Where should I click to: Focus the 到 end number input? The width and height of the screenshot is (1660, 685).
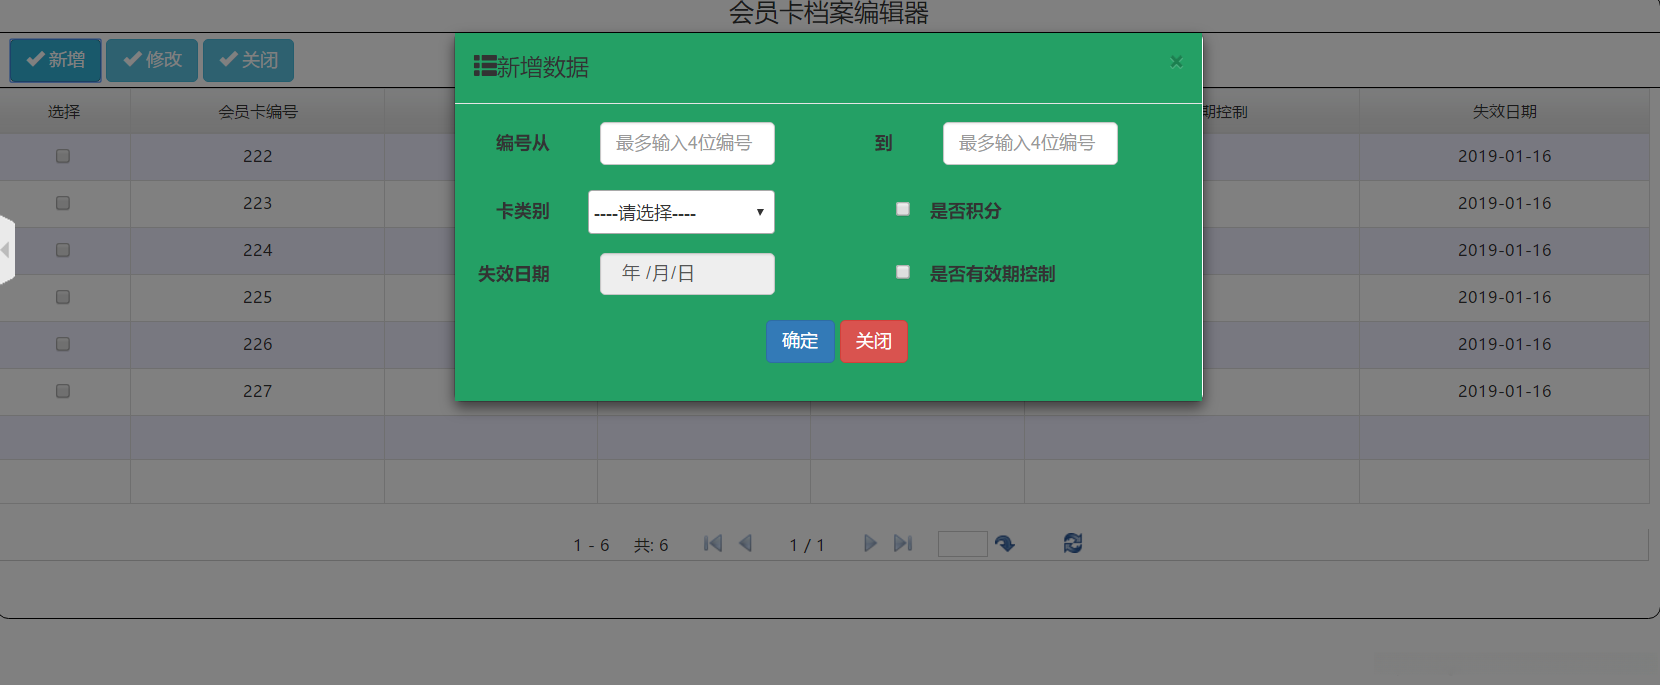tap(1030, 143)
